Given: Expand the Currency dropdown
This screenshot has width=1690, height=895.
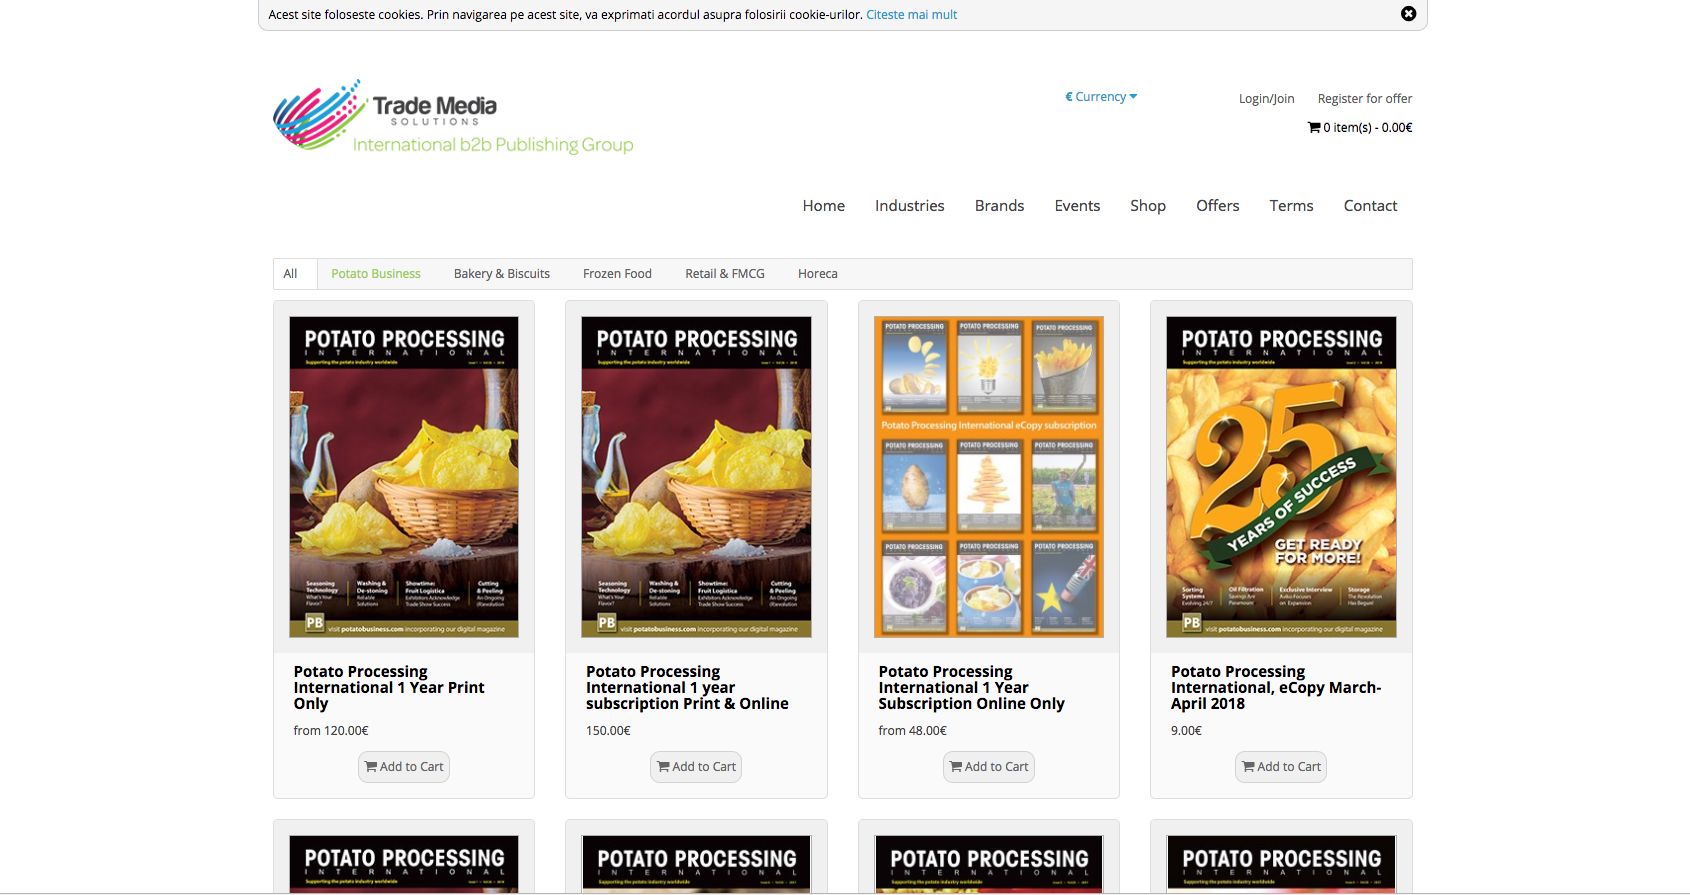Looking at the screenshot, I should coord(1101,97).
